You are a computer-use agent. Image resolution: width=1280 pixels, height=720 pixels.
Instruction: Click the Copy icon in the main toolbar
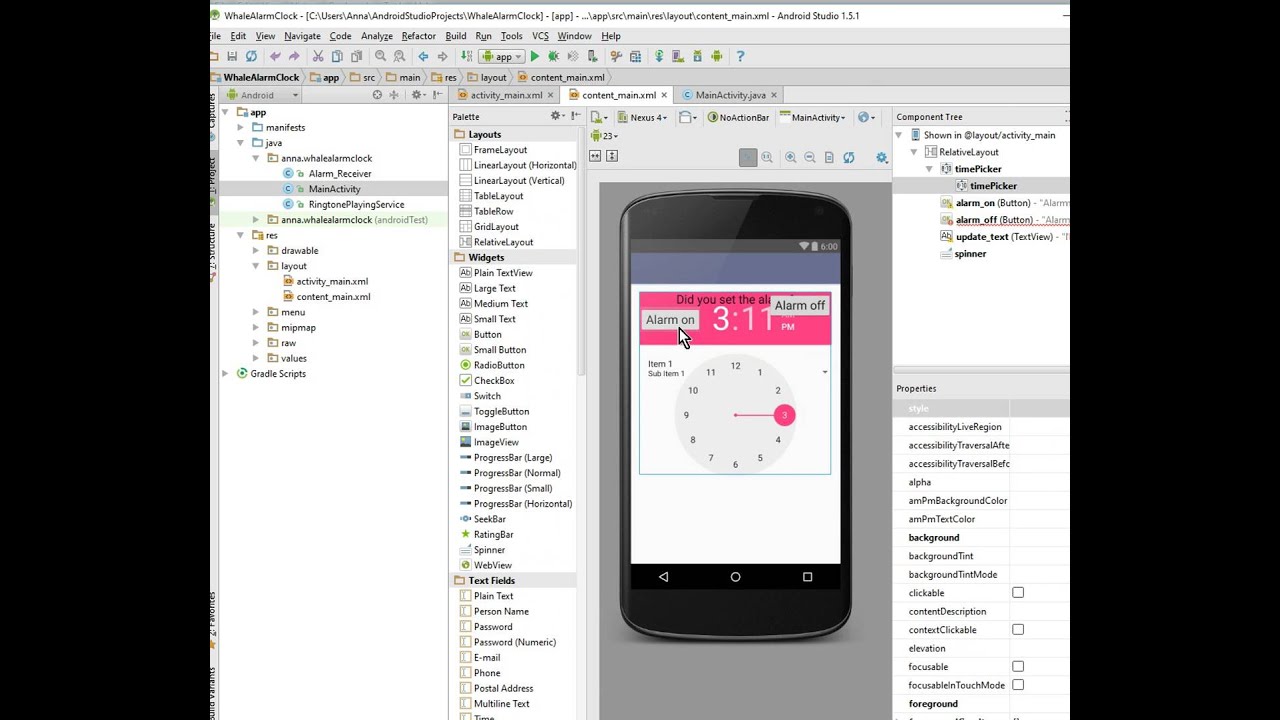pos(337,57)
